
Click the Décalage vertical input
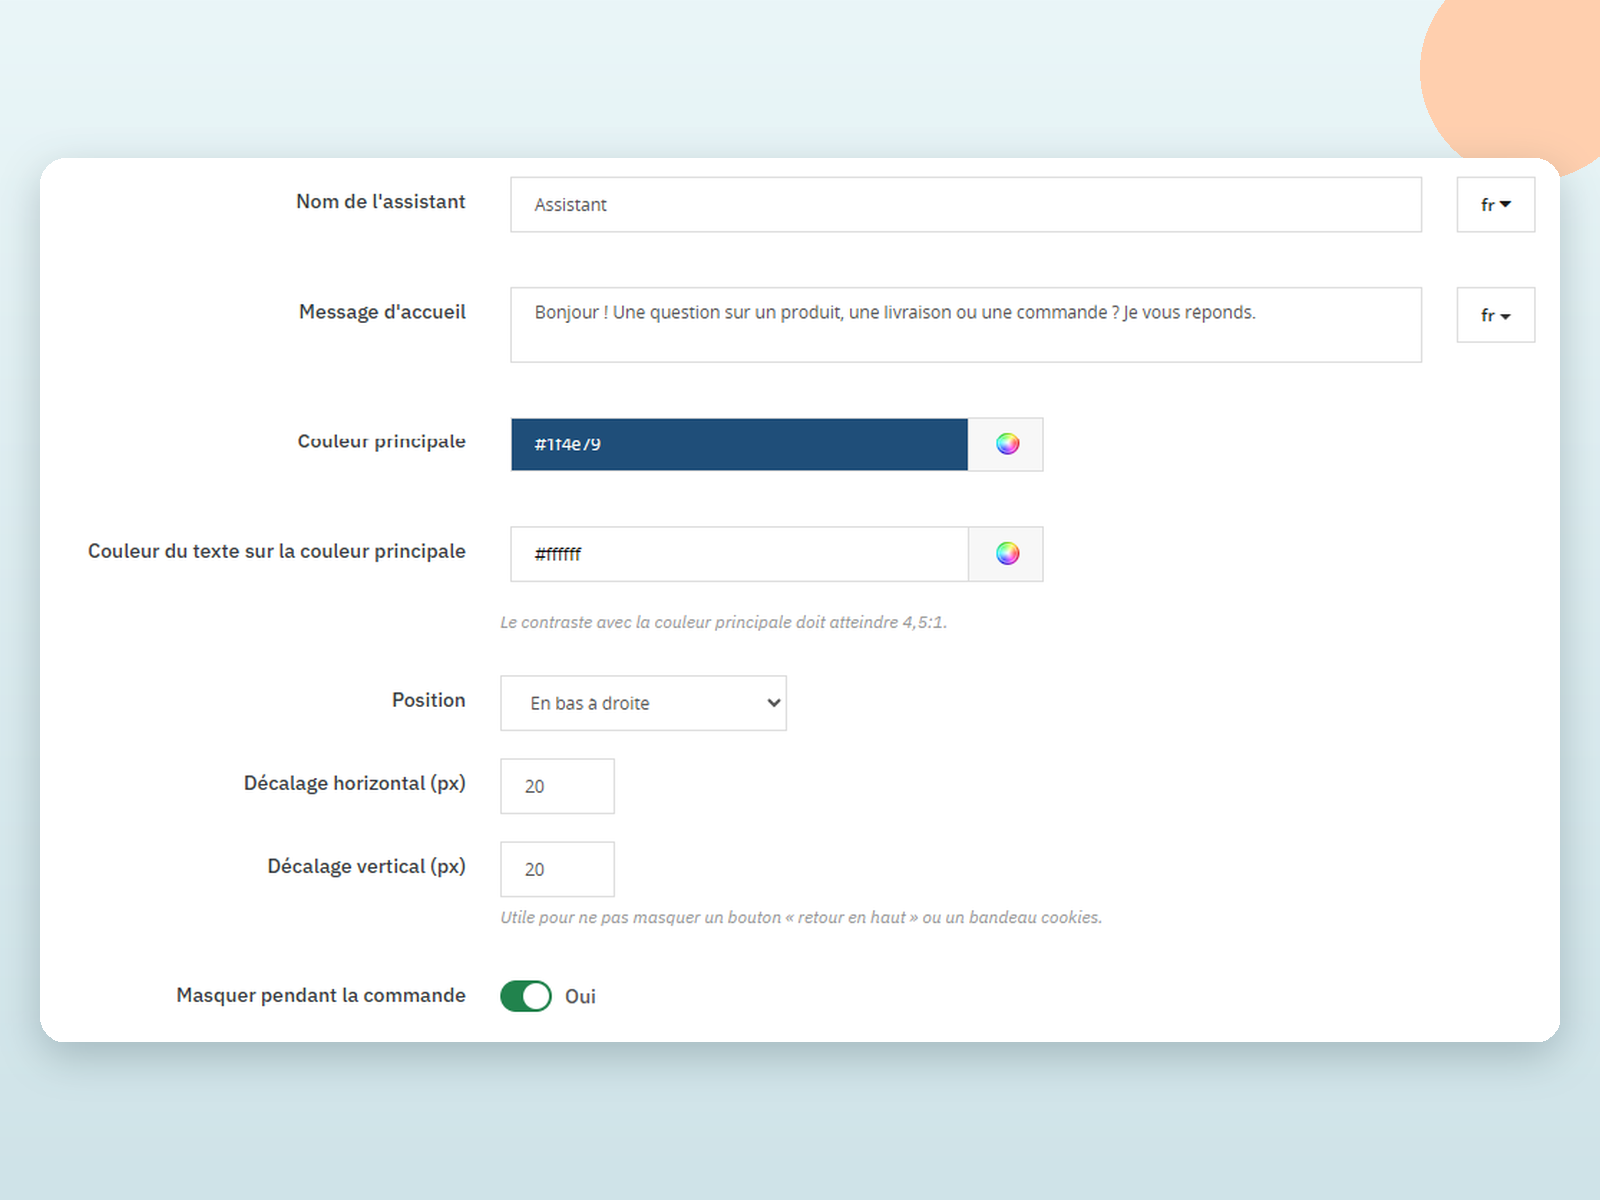coord(557,869)
